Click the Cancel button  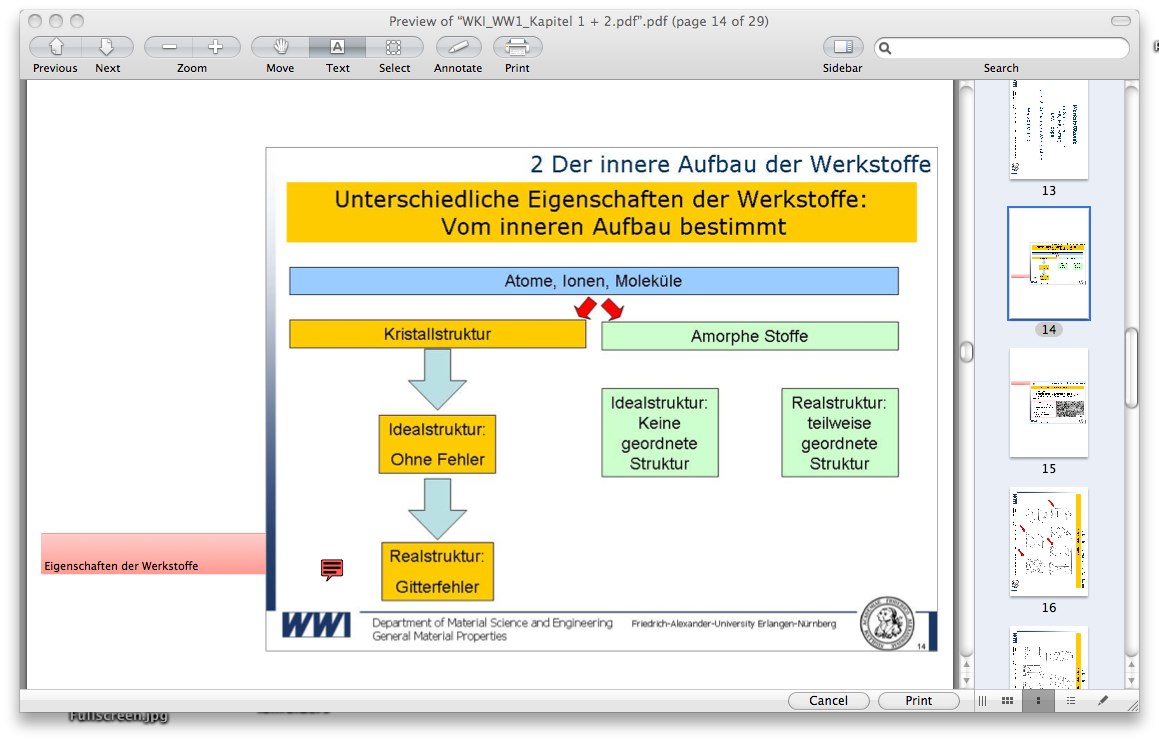[829, 701]
